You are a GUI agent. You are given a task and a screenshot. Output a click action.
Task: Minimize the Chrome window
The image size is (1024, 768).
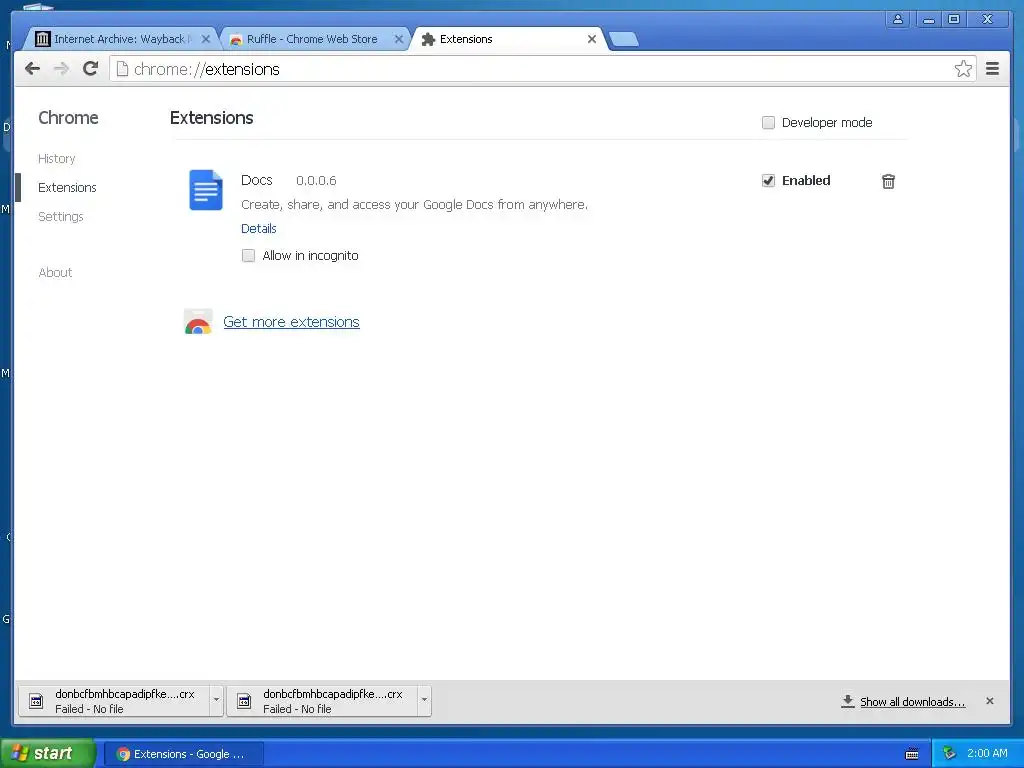[929, 19]
